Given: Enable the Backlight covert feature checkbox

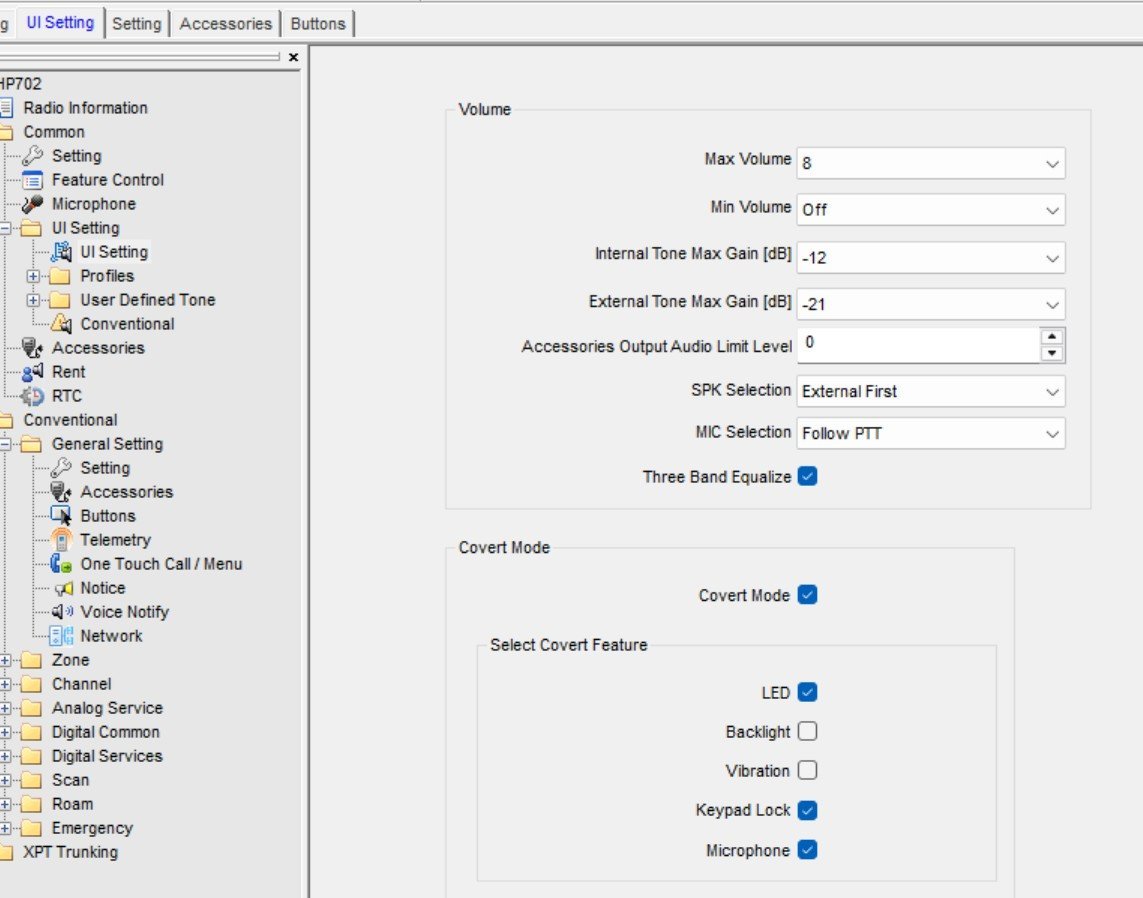Looking at the screenshot, I should 808,731.
